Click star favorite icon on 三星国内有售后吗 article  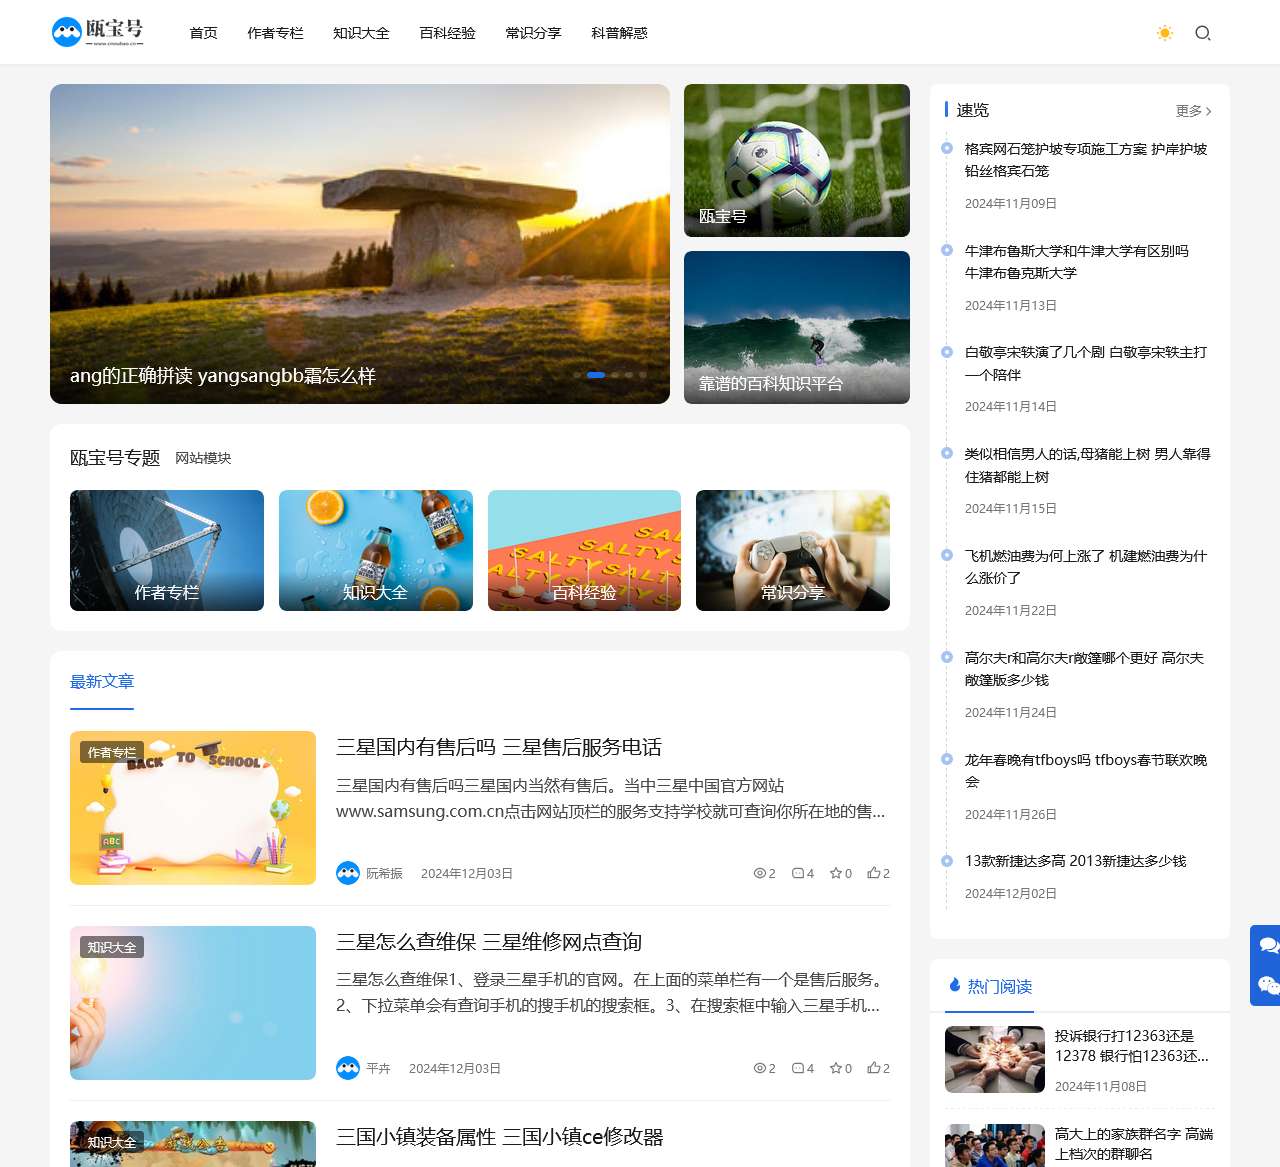[835, 873]
